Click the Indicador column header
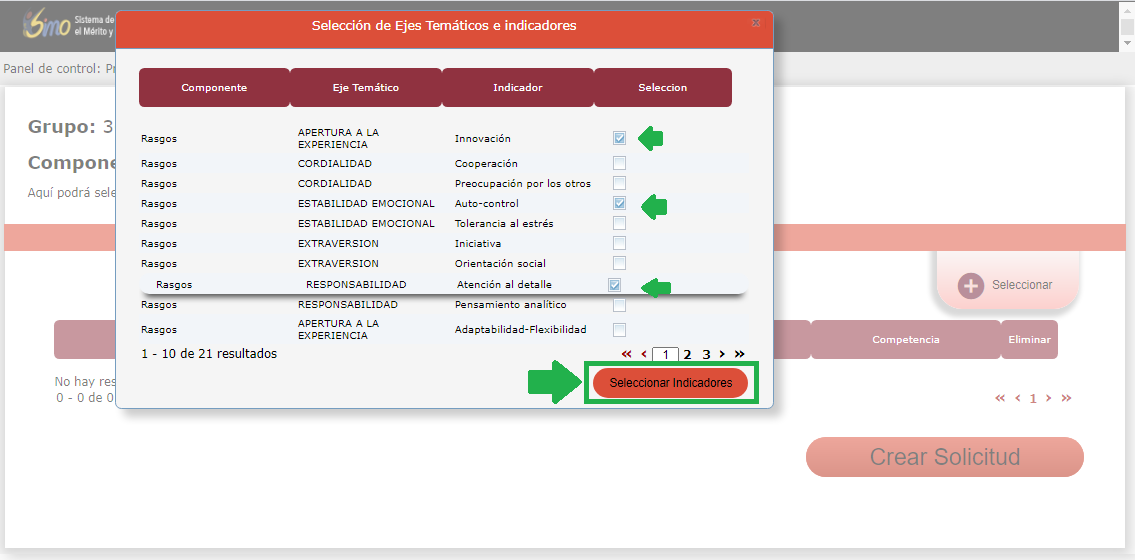The image size is (1135, 560). pyautogui.click(x=518, y=88)
